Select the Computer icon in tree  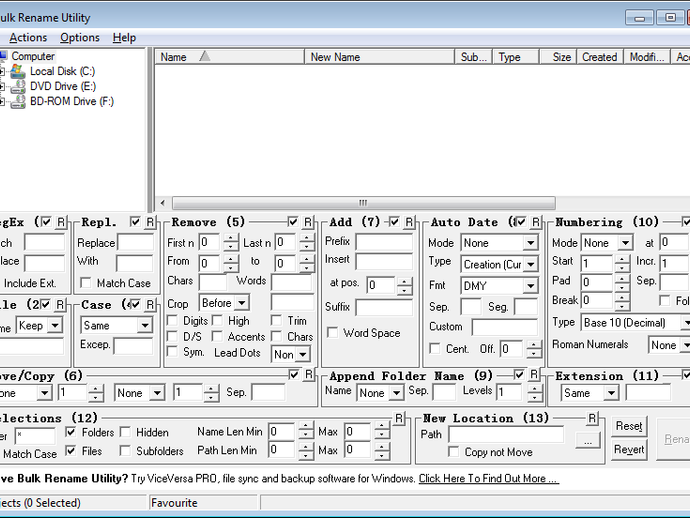click(x=4, y=56)
